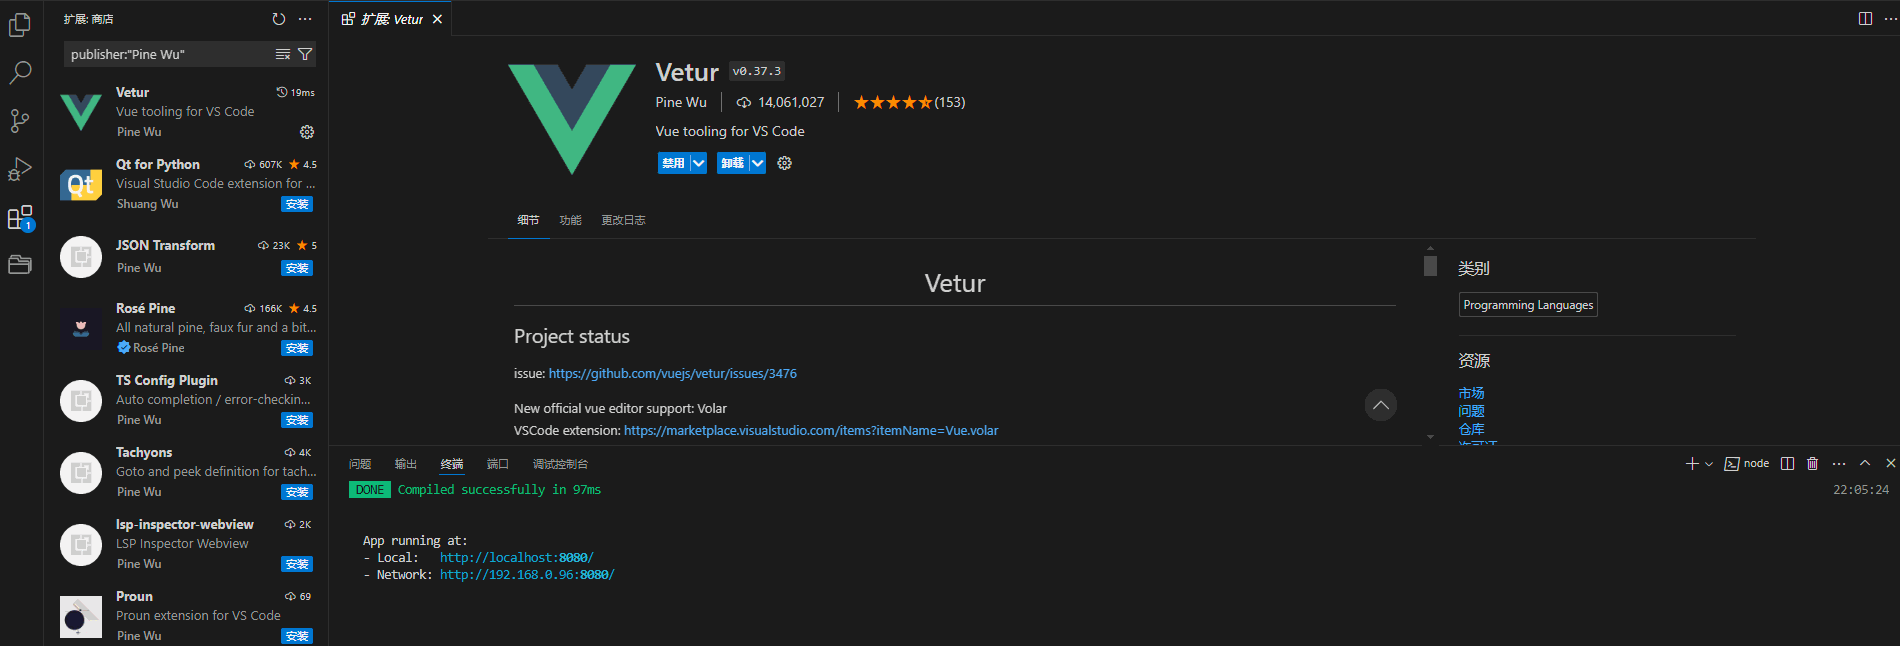Clear extension search results icon

coord(283,54)
